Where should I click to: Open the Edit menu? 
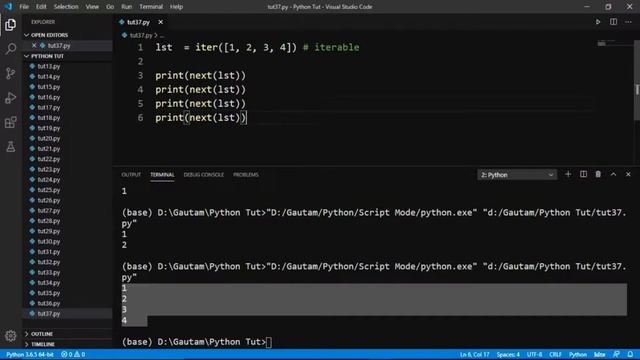coord(41,7)
